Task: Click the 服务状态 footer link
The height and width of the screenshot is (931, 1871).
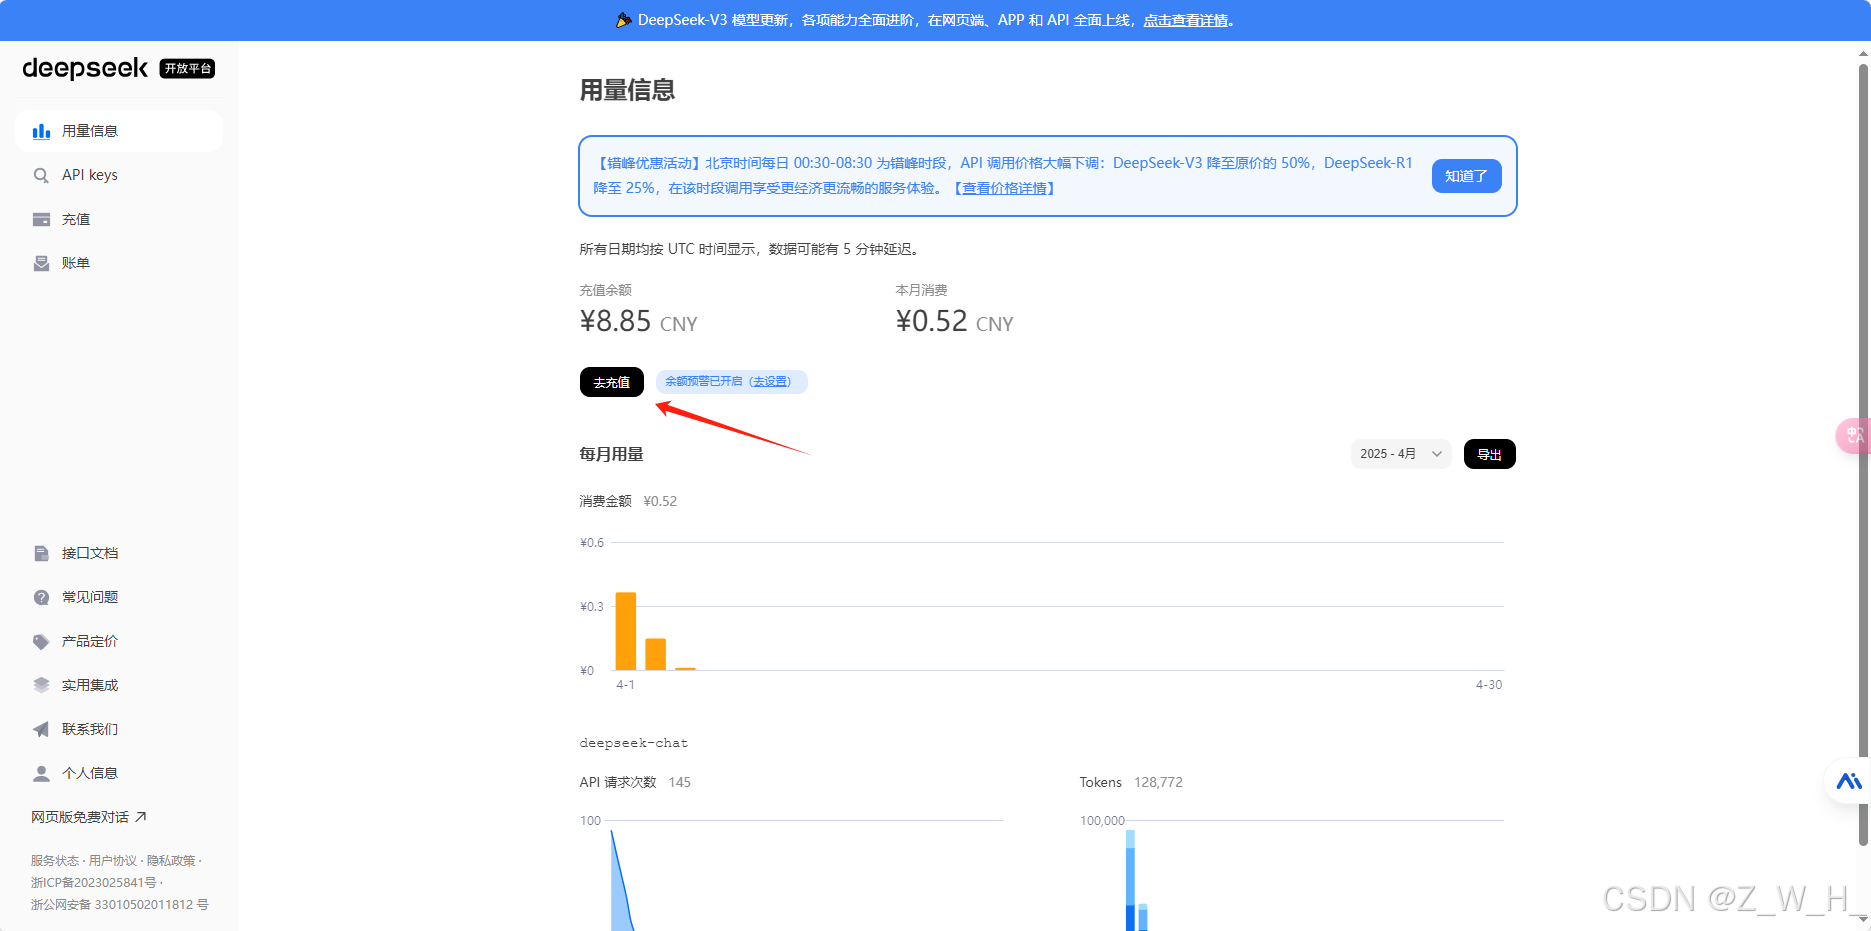Action: tap(55, 861)
